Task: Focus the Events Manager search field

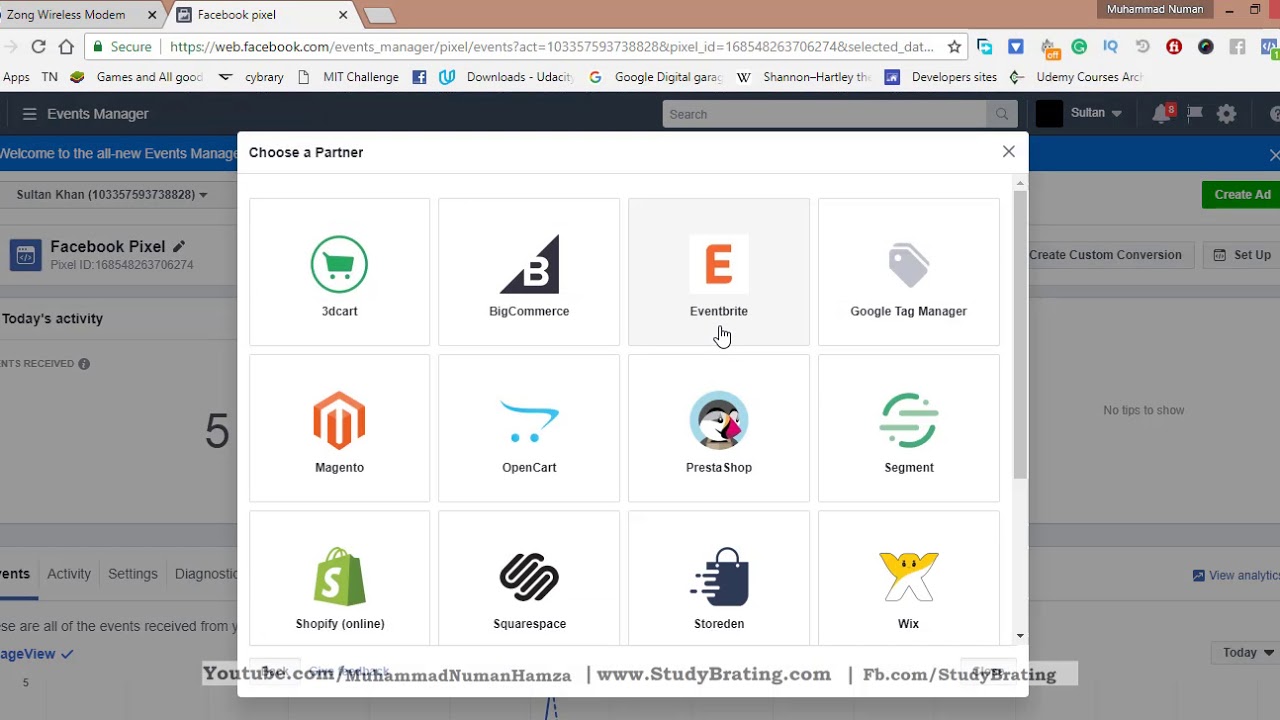Action: click(x=824, y=114)
